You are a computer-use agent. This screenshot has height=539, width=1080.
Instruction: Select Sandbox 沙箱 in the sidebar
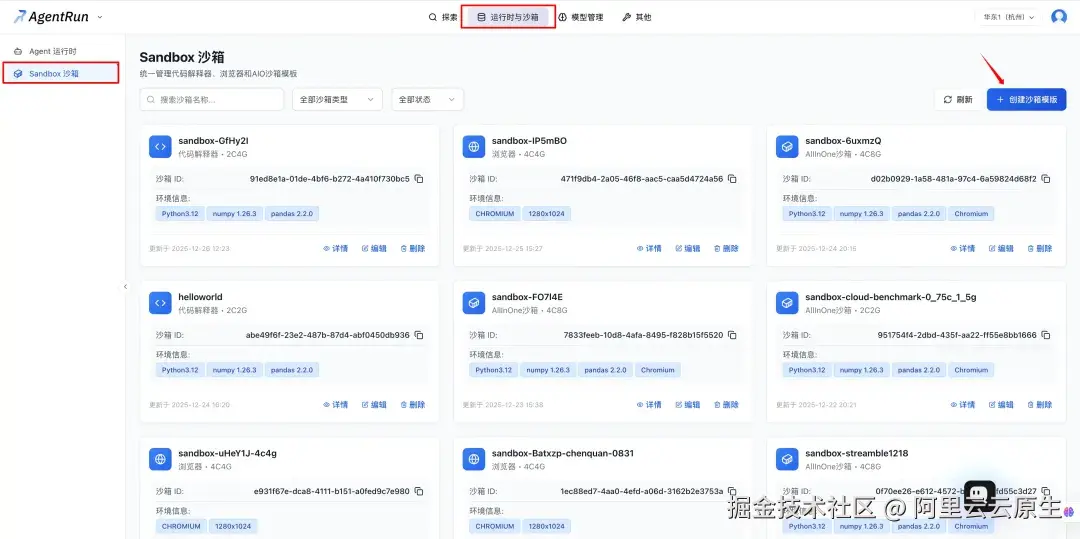63,73
